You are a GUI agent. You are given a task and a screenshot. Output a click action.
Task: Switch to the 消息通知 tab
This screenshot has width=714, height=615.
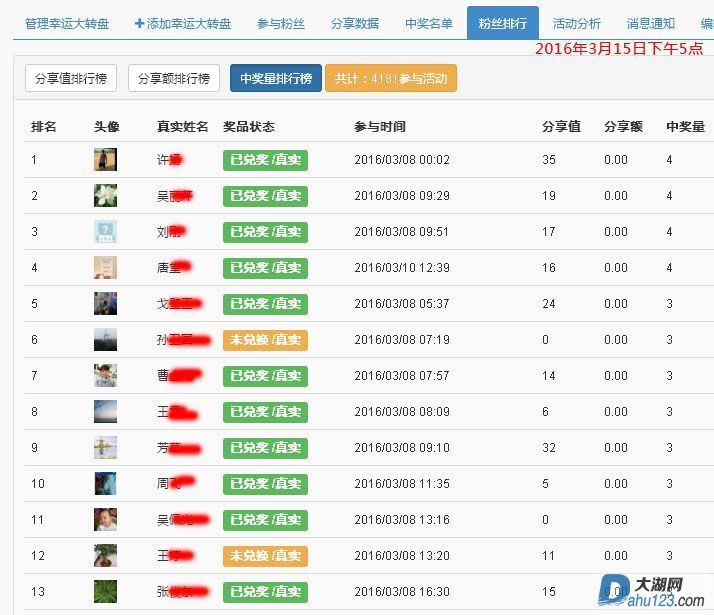(x=651, y=23)
